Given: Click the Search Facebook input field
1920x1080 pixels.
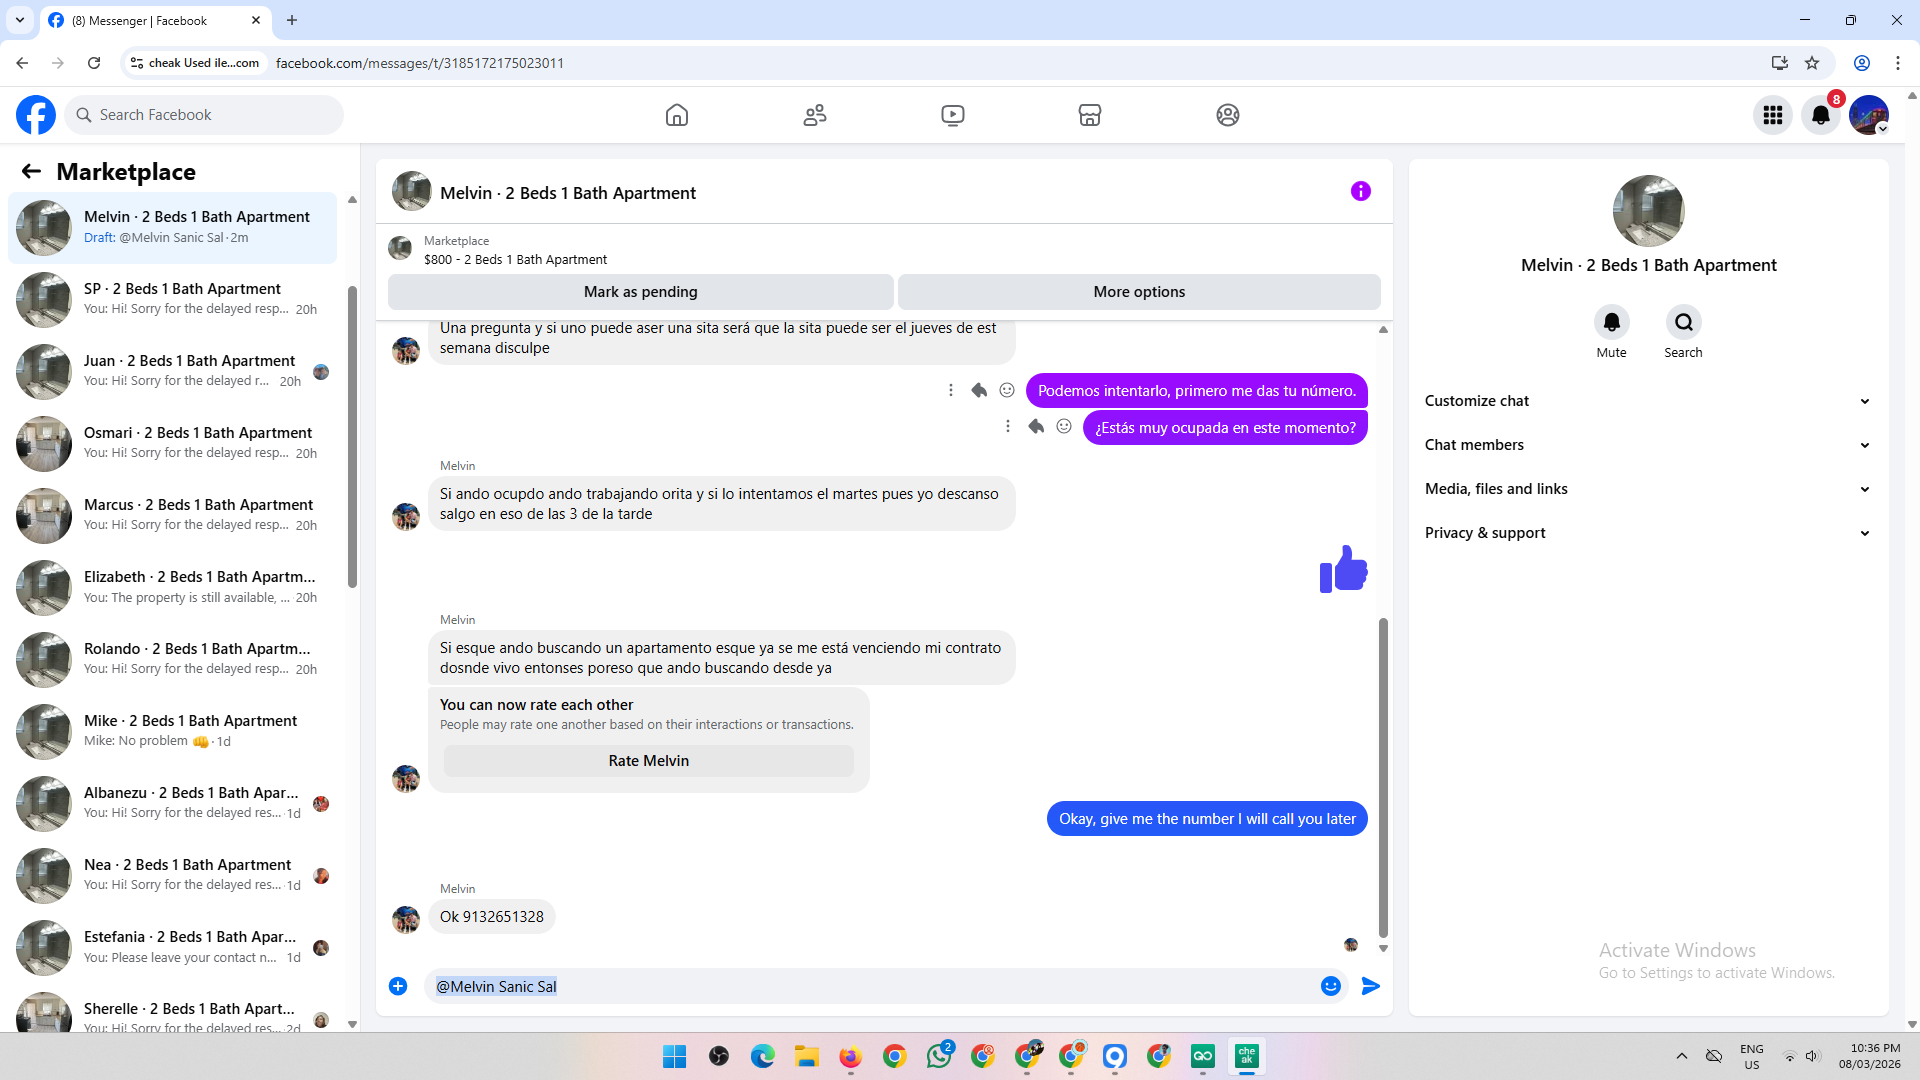Looking at the screenshot, I should [x=205, y=115].
